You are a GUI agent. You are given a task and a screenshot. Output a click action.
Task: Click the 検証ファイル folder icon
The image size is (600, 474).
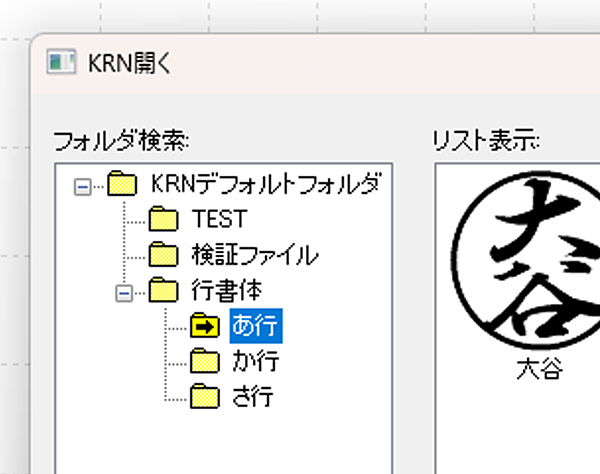pyautogui.click(x=163, y=254)
